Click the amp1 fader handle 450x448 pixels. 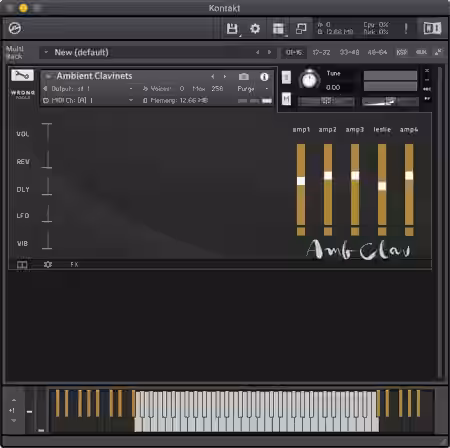pyautogui.click(x=301, y=181)
